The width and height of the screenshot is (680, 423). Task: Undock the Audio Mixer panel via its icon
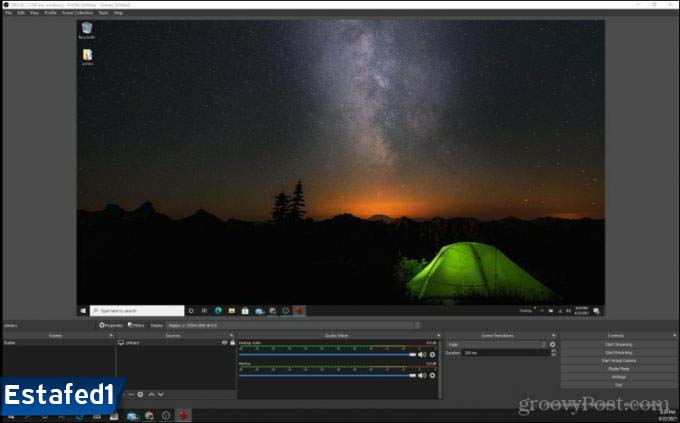pyautogui.click(x=439, y=335)
